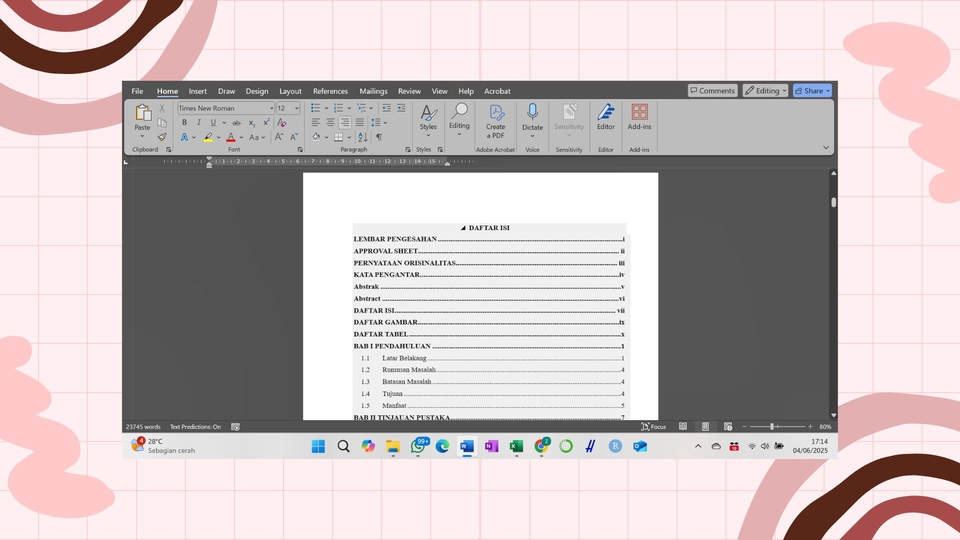Apply subscript formatting
The width and height of the screenshot is (960, 540).
click(x=252, y=122)
